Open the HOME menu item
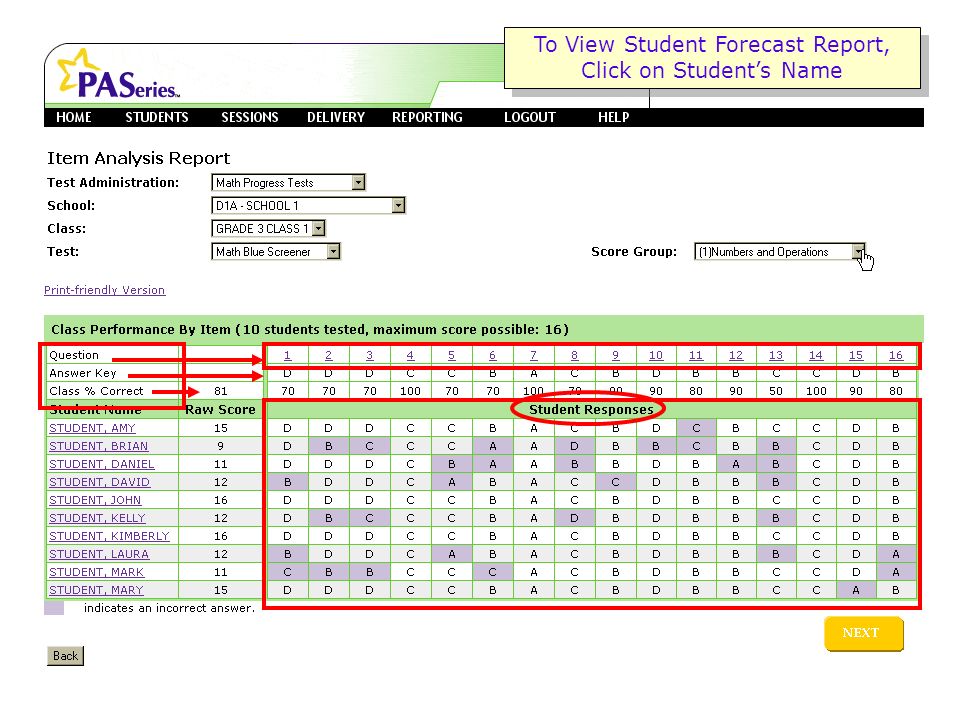This screenshot has width=960, height=720. click(x=73, y=118)
